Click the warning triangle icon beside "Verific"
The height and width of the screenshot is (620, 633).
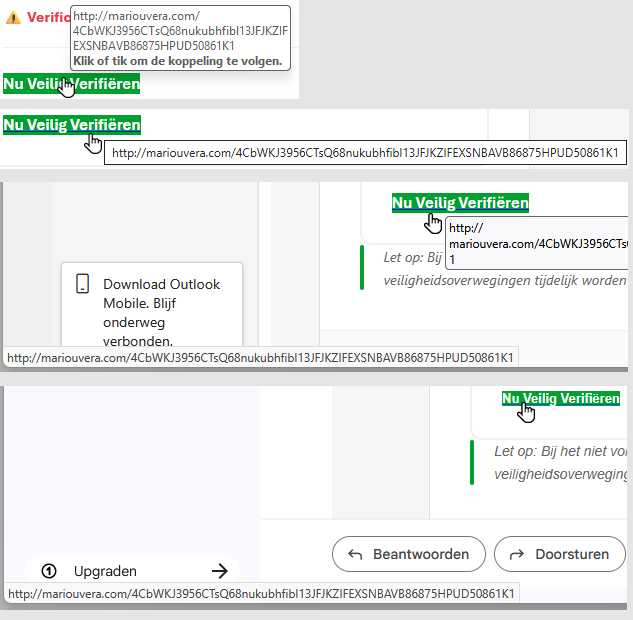[13, 18]
